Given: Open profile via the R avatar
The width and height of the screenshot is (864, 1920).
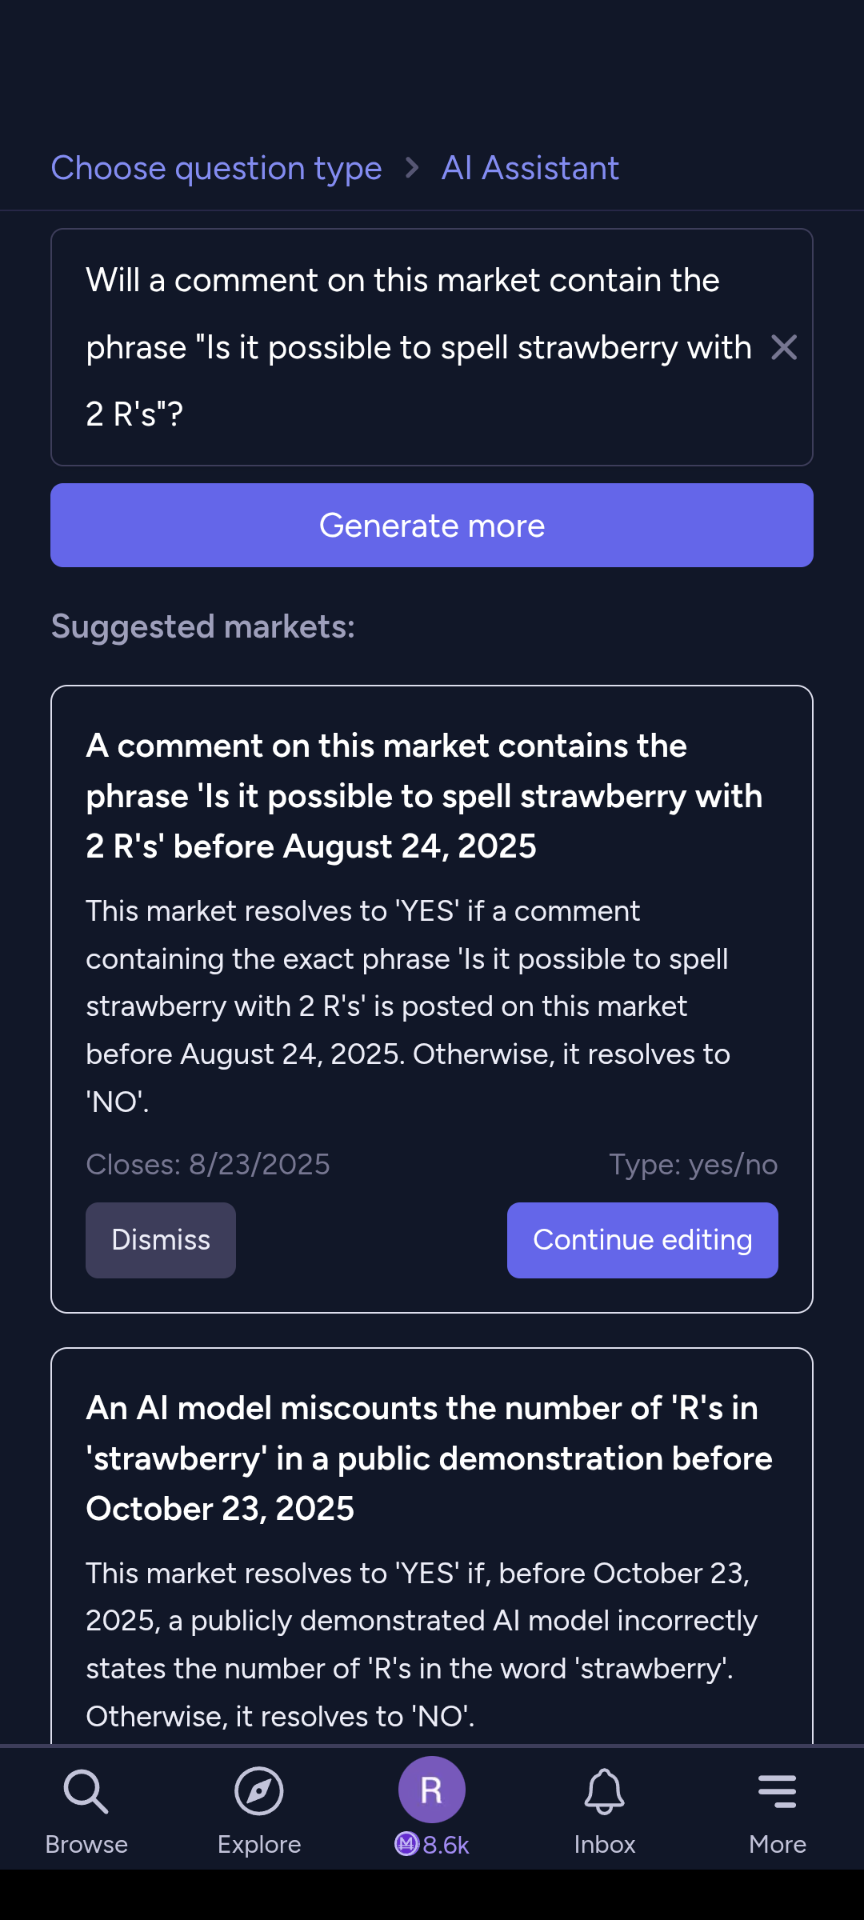Looking at the screenshot, I should (x=431, y=1789).
